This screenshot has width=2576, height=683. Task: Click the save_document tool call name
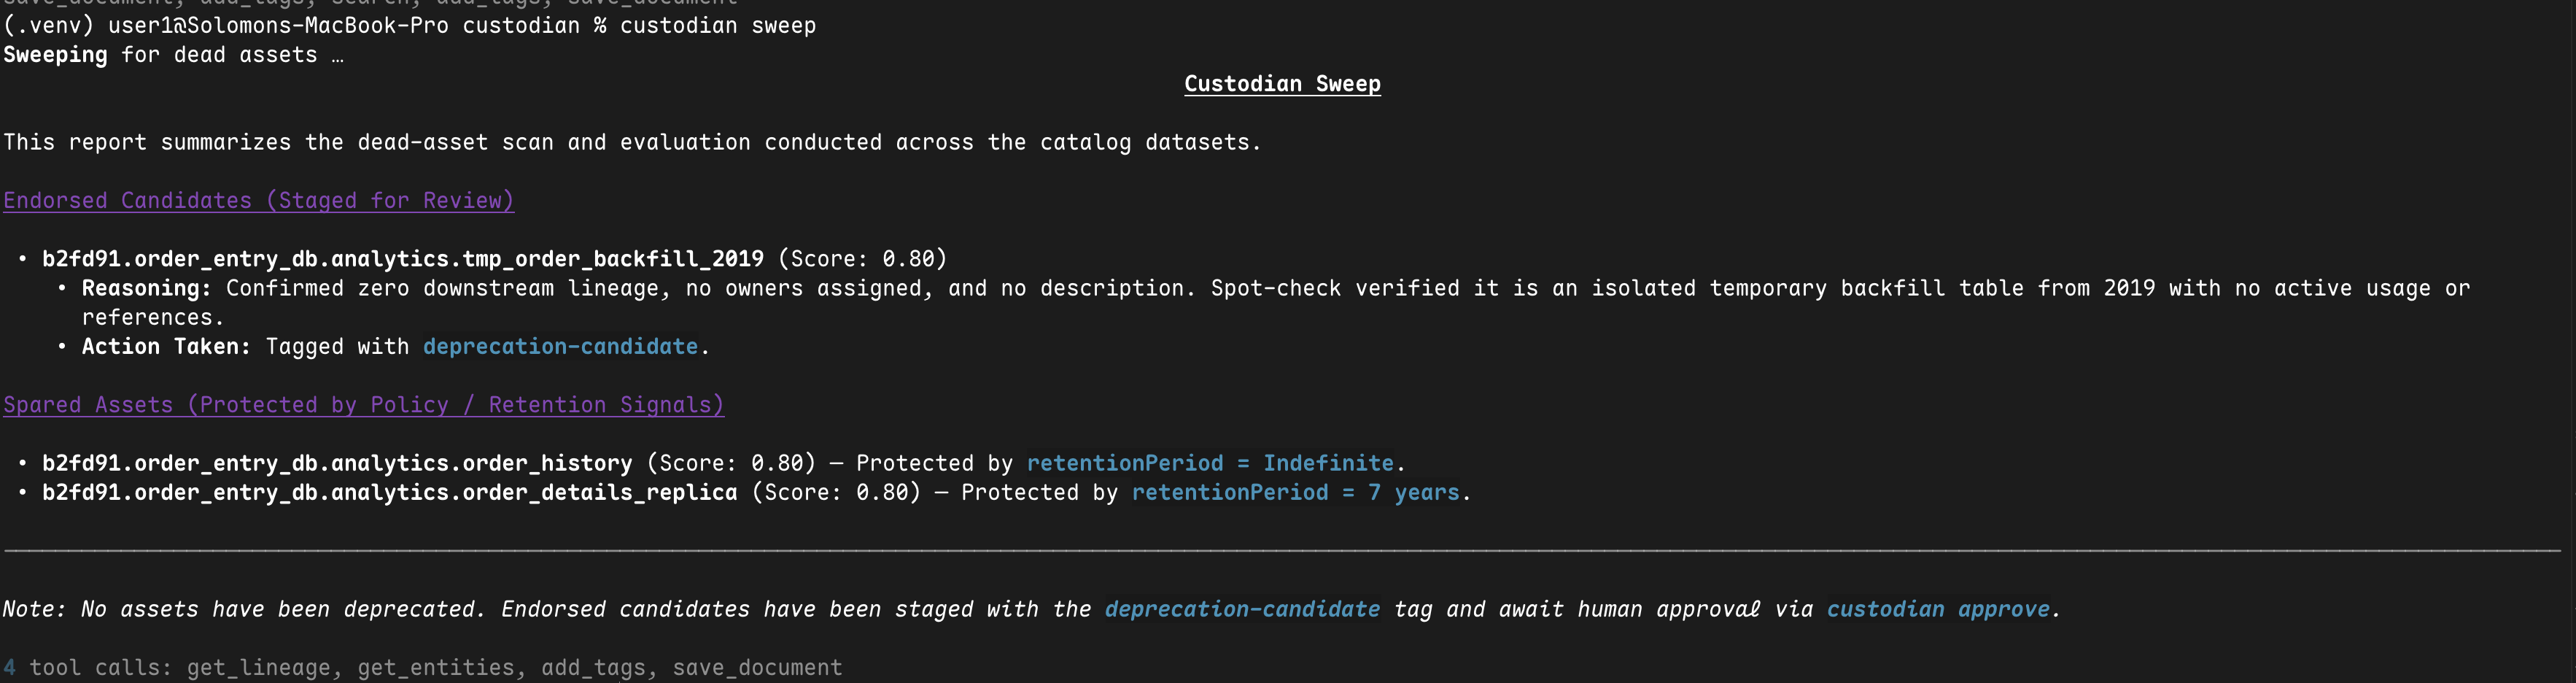tap(757, 668)
